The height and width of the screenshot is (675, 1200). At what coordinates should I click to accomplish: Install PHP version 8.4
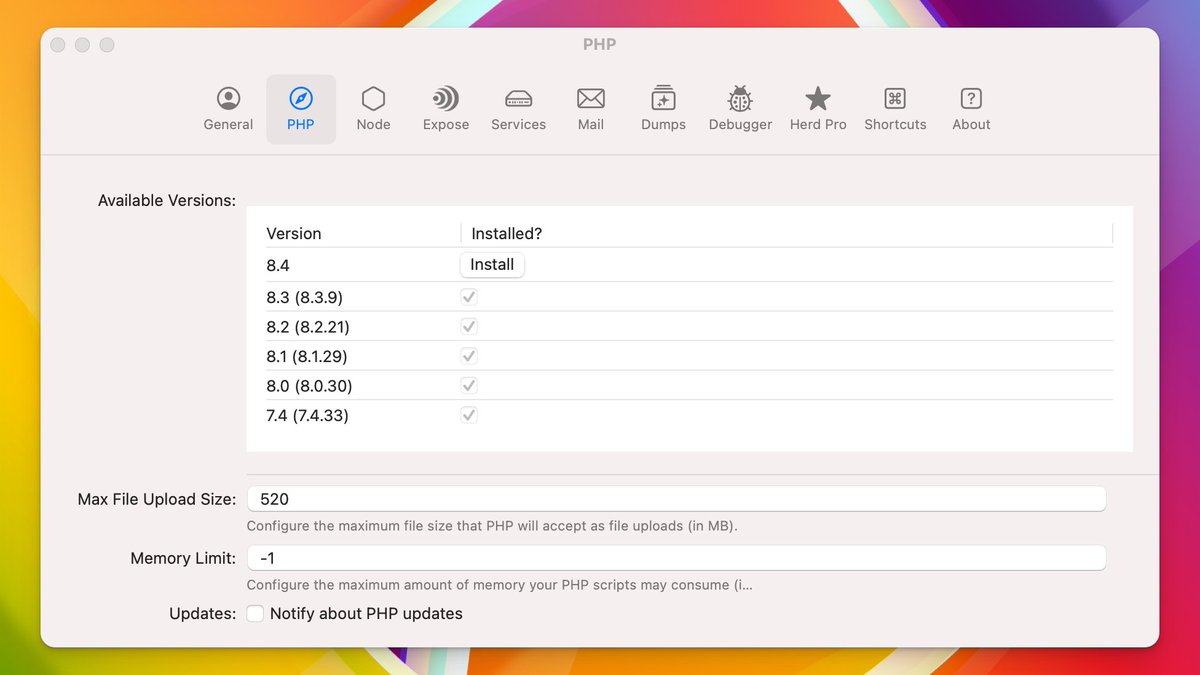click(492, 265)
